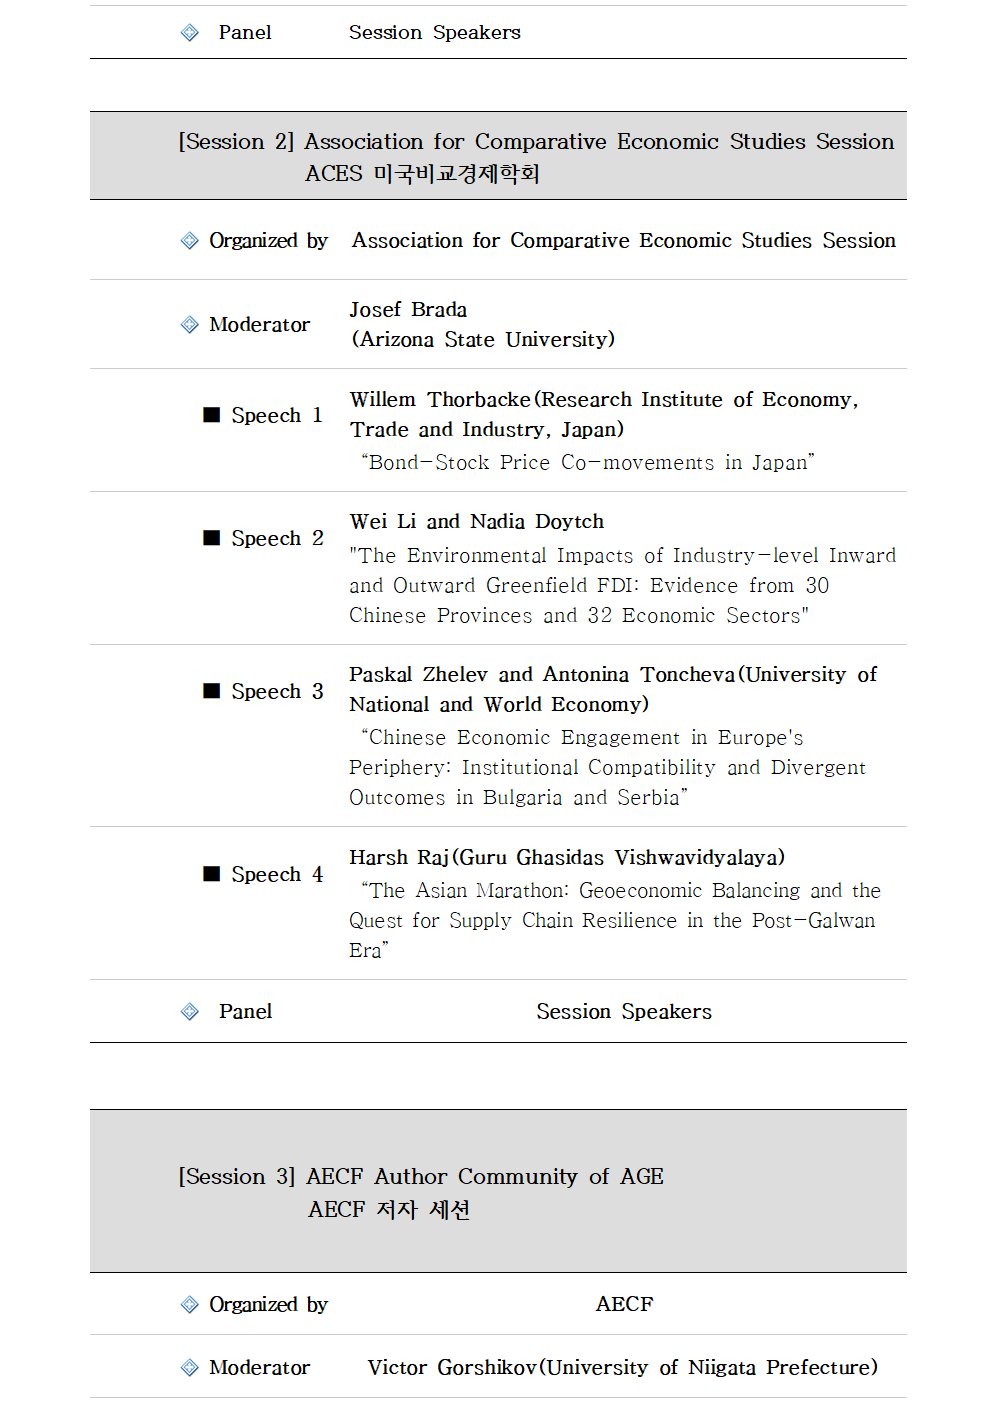Click black square bullet for Speech 1

(x=212, y=415)
